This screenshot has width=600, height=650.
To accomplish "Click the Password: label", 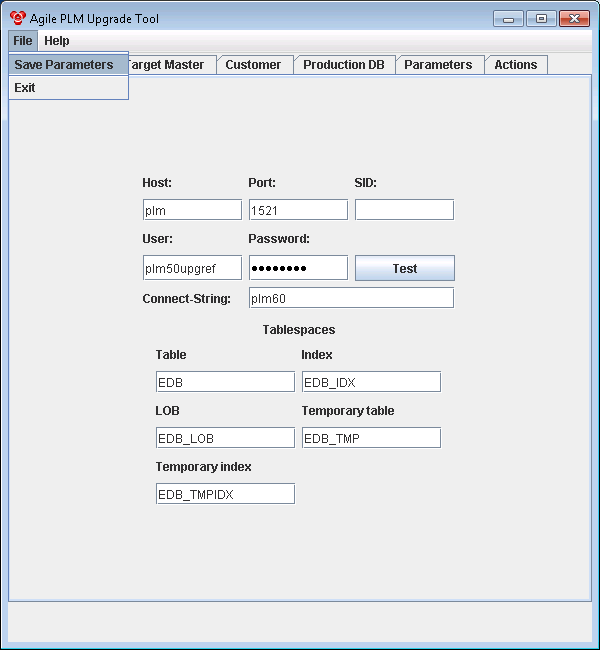I will click(279, 239).
